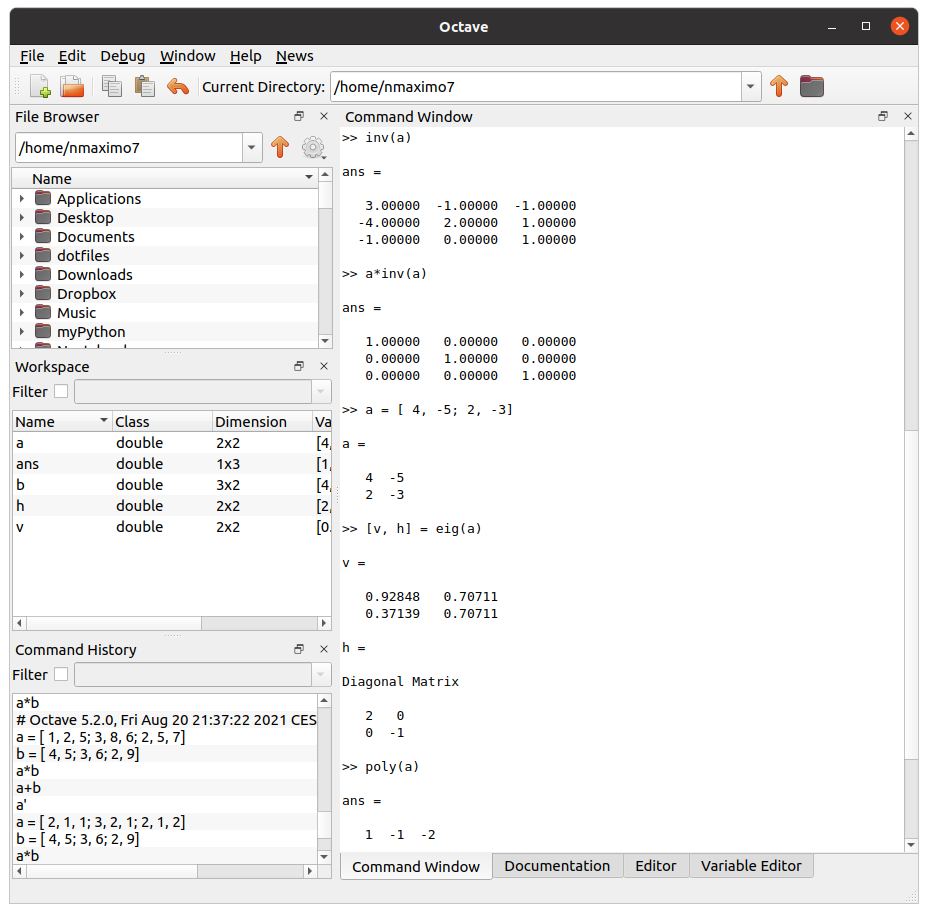Close the Workspace panel
Screen dimensions: 928x913
[x=323, y=367]
